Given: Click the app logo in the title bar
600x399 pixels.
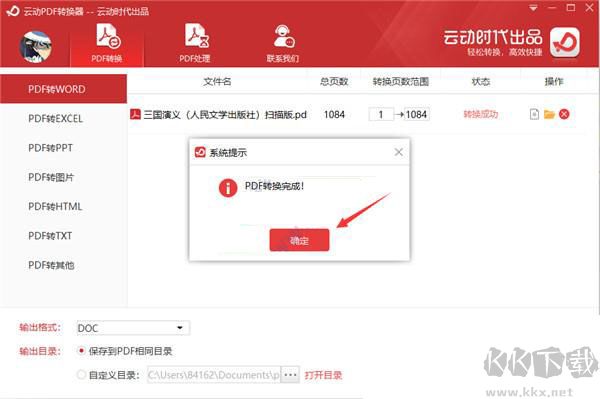Looking at the screenshot, I should pyautogui.click(x=13, y=11).
